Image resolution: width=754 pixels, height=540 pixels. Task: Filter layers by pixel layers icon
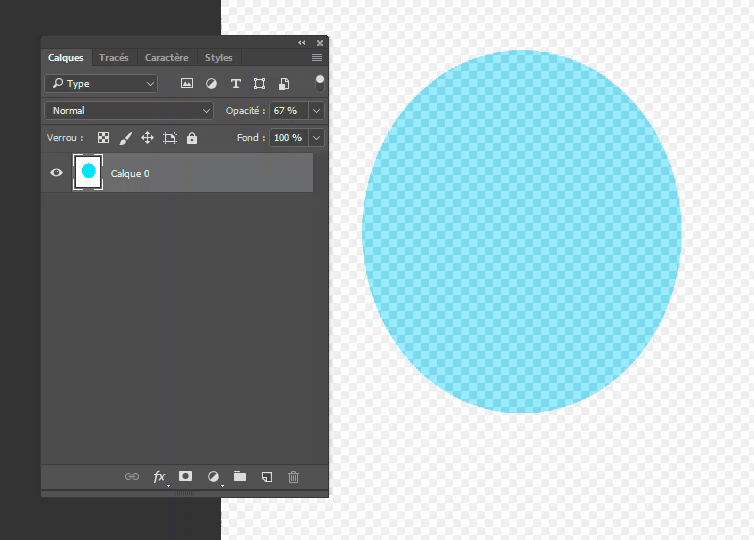(x=187, y=84)
